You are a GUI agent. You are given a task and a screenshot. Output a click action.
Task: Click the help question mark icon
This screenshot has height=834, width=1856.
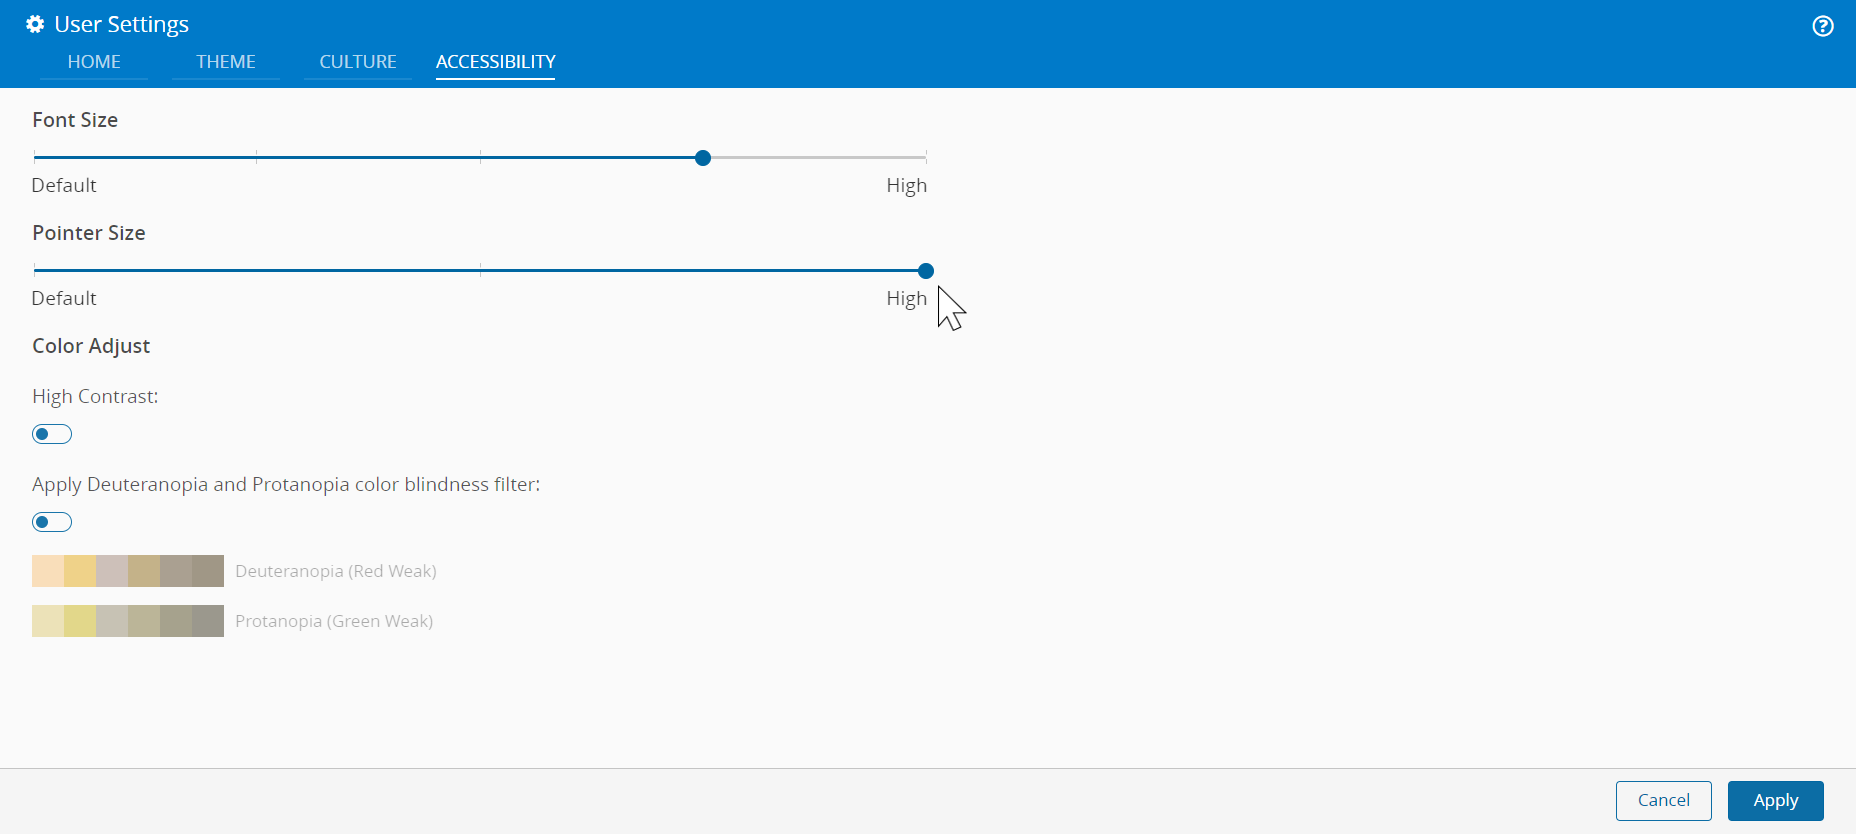pyautogui.click(x=1823, y=26)
